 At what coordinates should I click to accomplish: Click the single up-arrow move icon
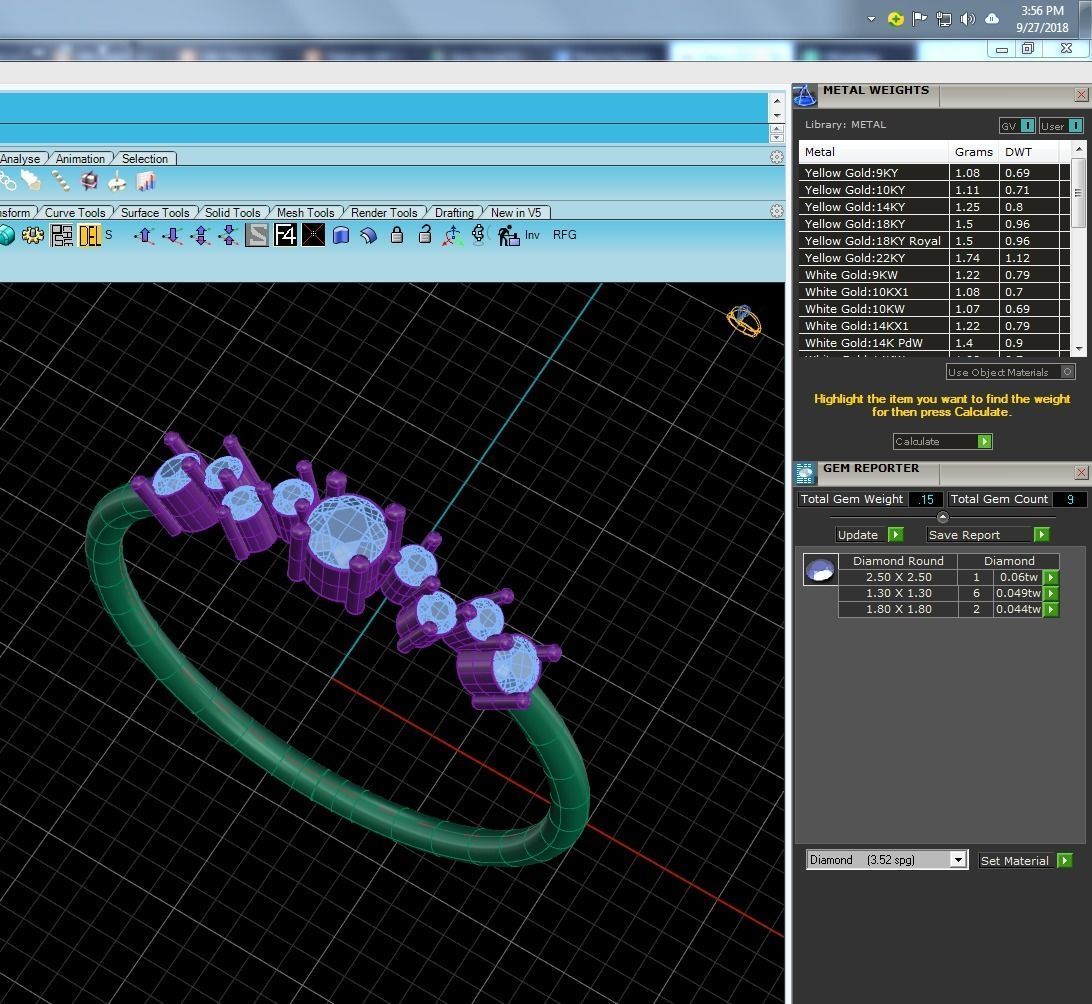144,236
